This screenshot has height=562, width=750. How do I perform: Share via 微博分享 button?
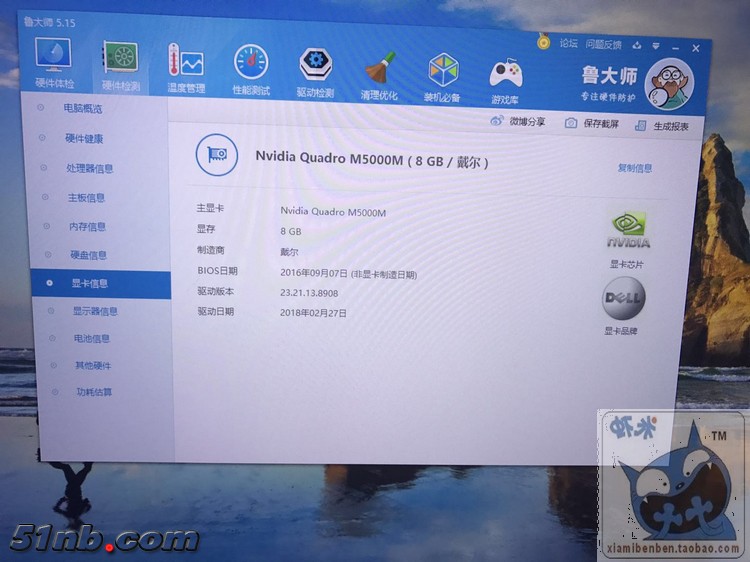tap(518, 121)
